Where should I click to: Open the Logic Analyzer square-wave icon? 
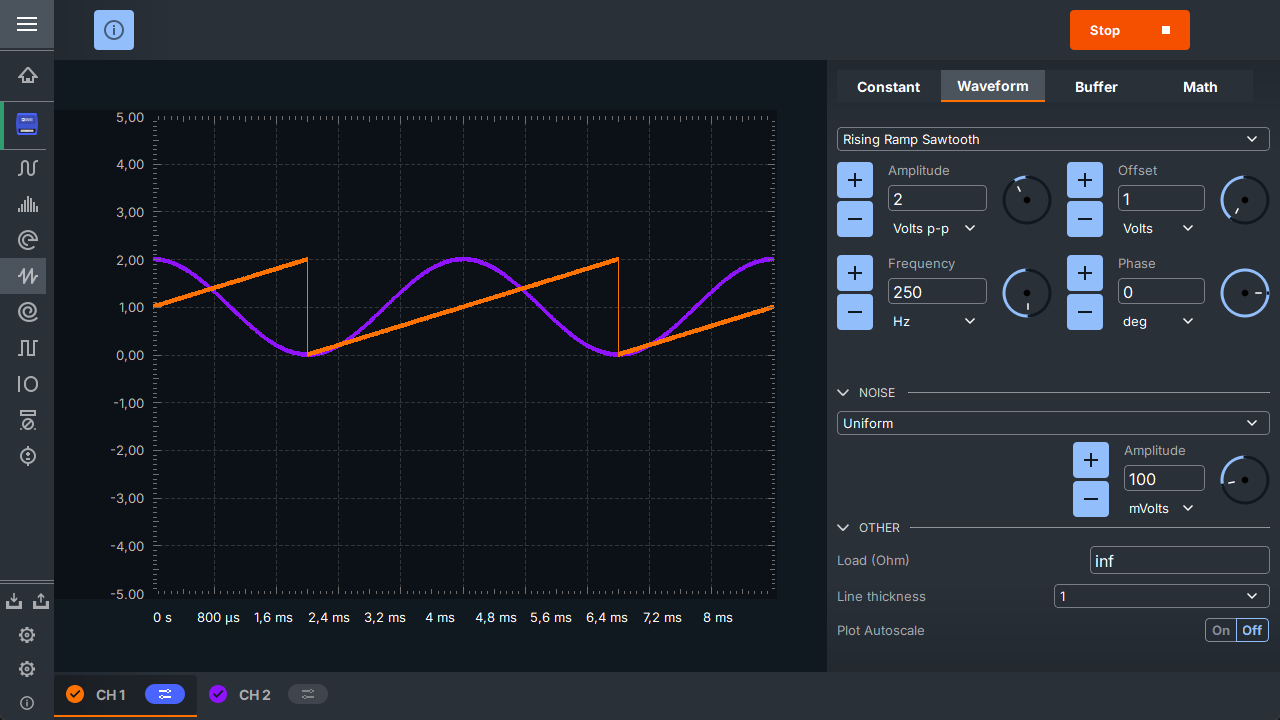28,348
